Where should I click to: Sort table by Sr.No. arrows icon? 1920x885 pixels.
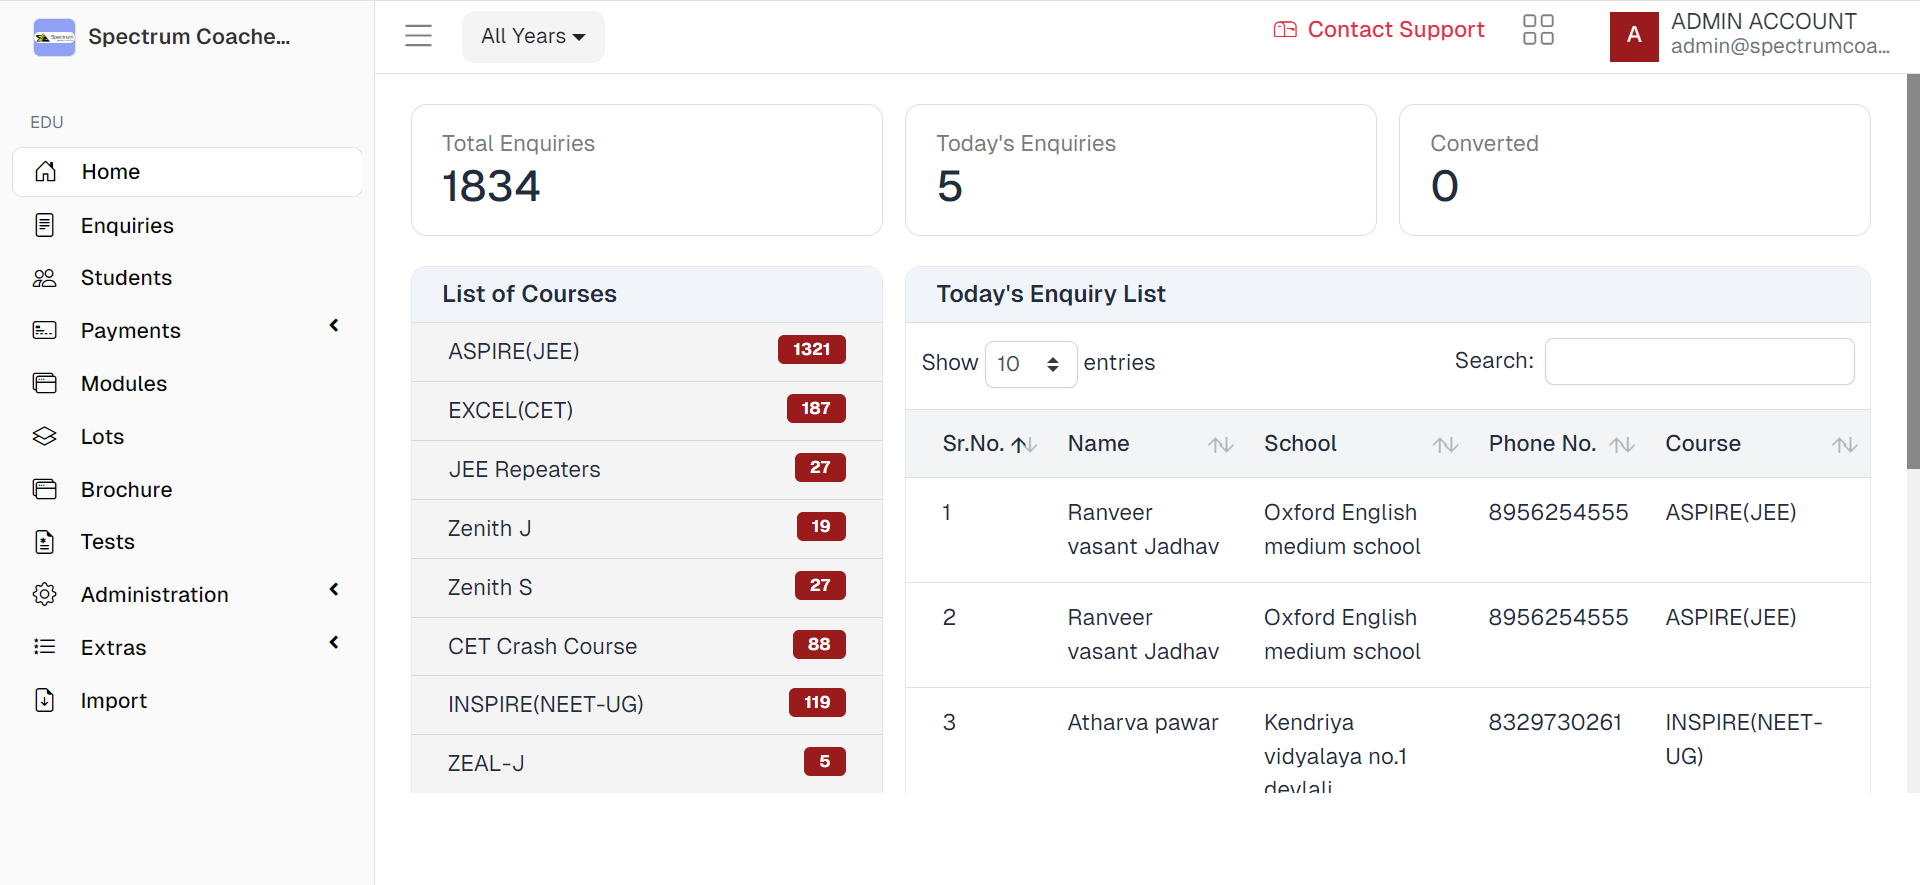click(1024, 445)
